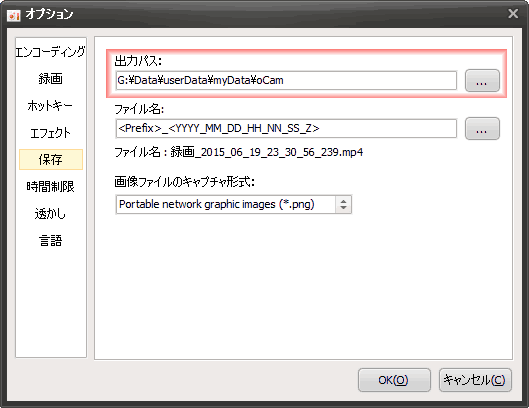Expand the image capture format dropdown
Screen dimensions: 529x408
[343, 205]
